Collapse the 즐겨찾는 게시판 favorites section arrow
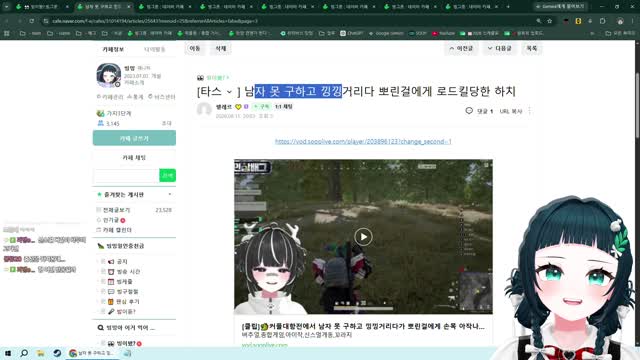This screenshot has width=640, height=360. pos(170,194)
